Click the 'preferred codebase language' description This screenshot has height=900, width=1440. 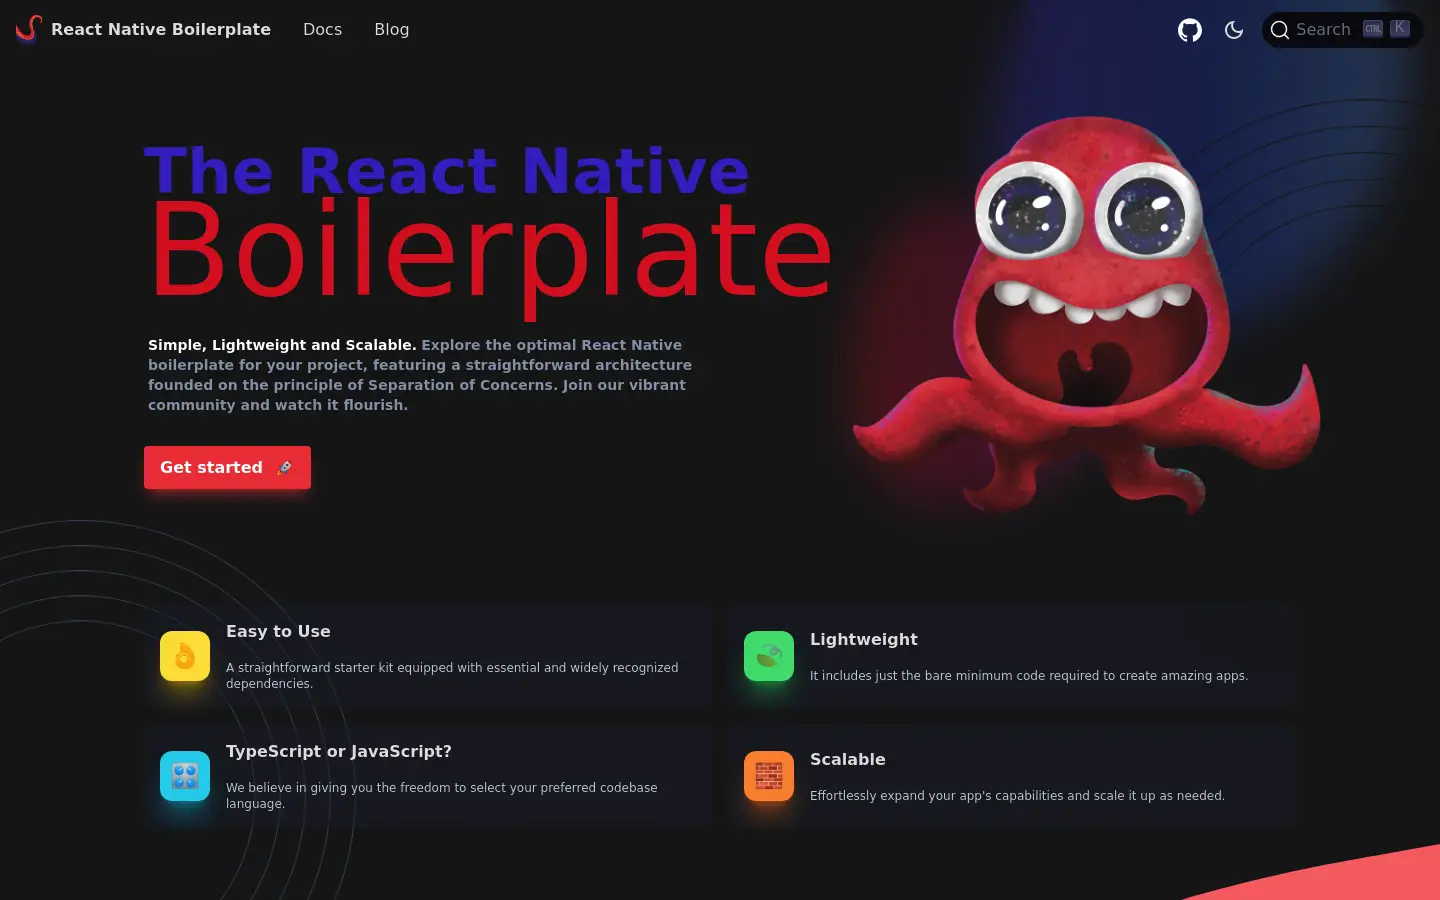(442, 795)
